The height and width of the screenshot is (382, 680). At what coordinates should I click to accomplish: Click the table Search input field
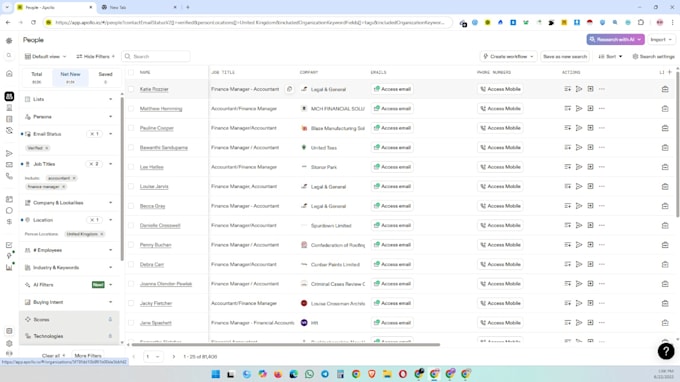(156, 56)
